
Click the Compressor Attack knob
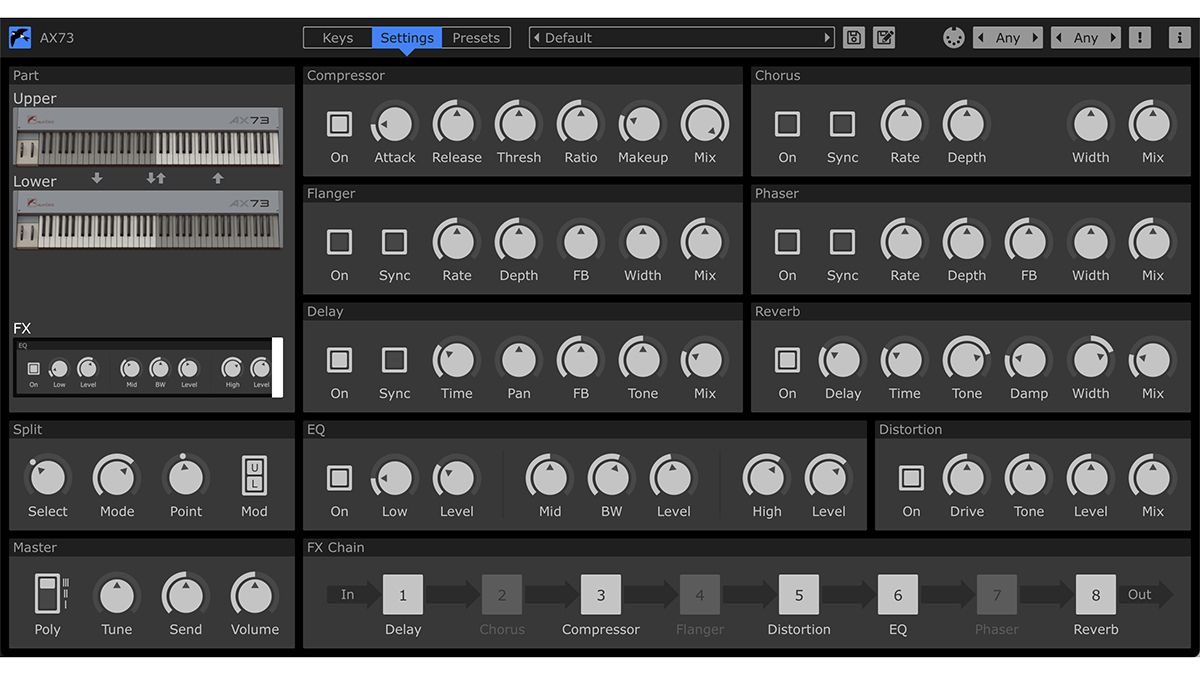pyautogui.click(x=395, y=124)
